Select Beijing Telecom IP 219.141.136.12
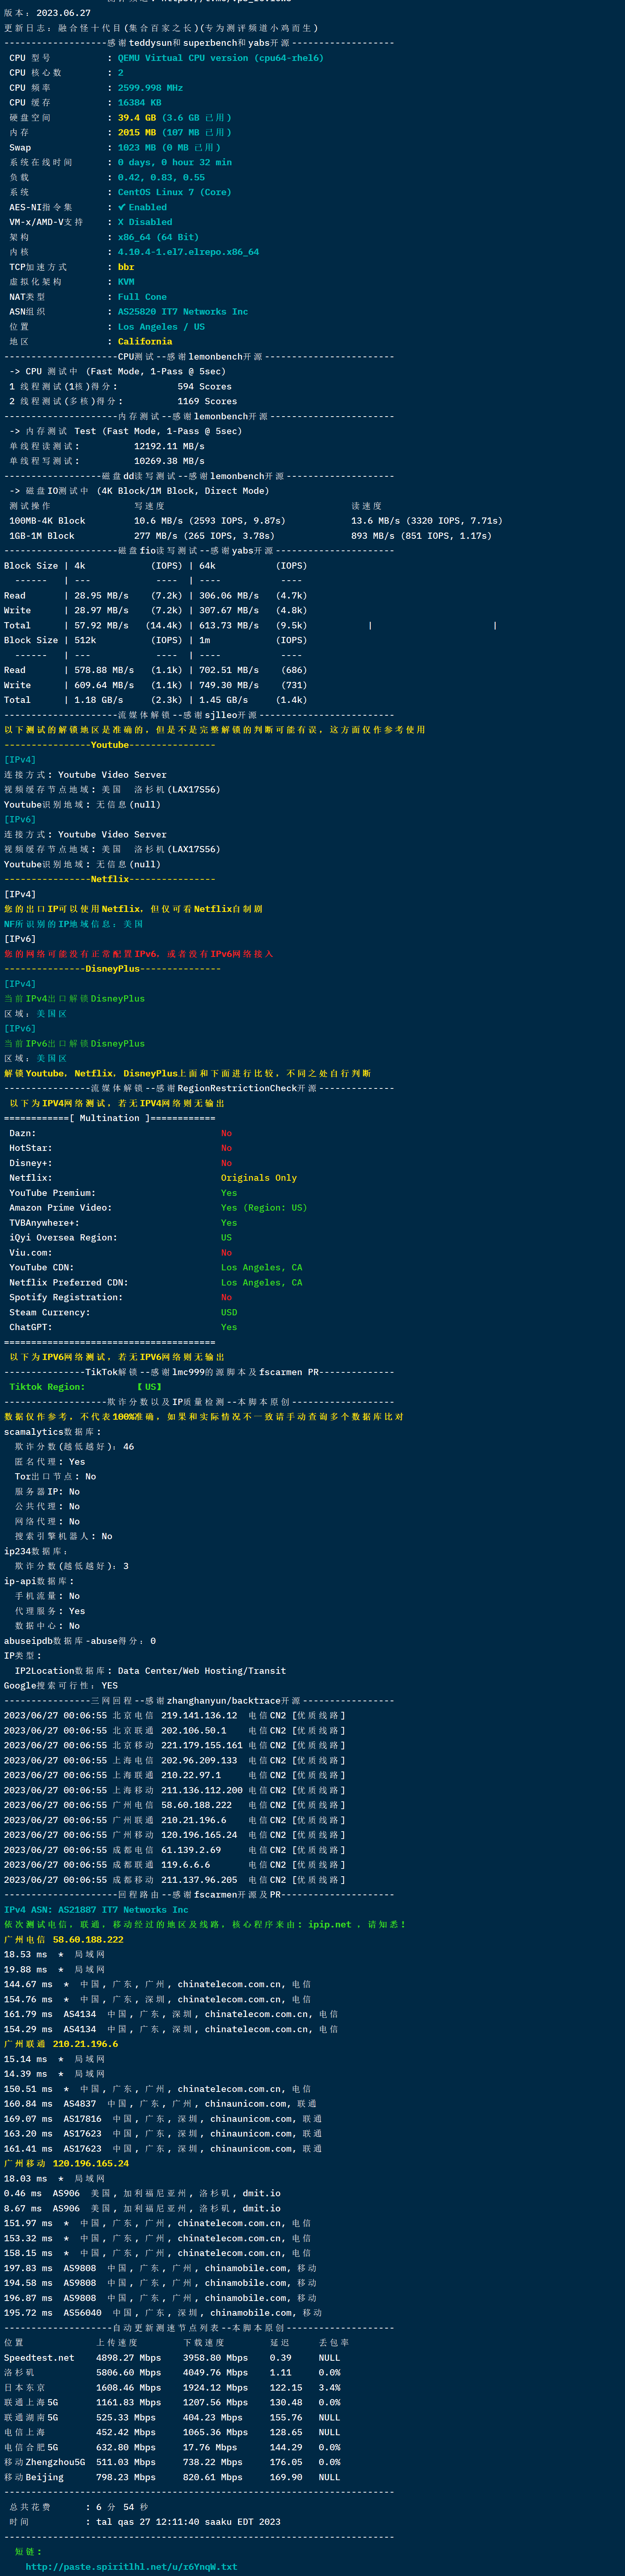625x2576 pixels. (x=199, y=1715)
